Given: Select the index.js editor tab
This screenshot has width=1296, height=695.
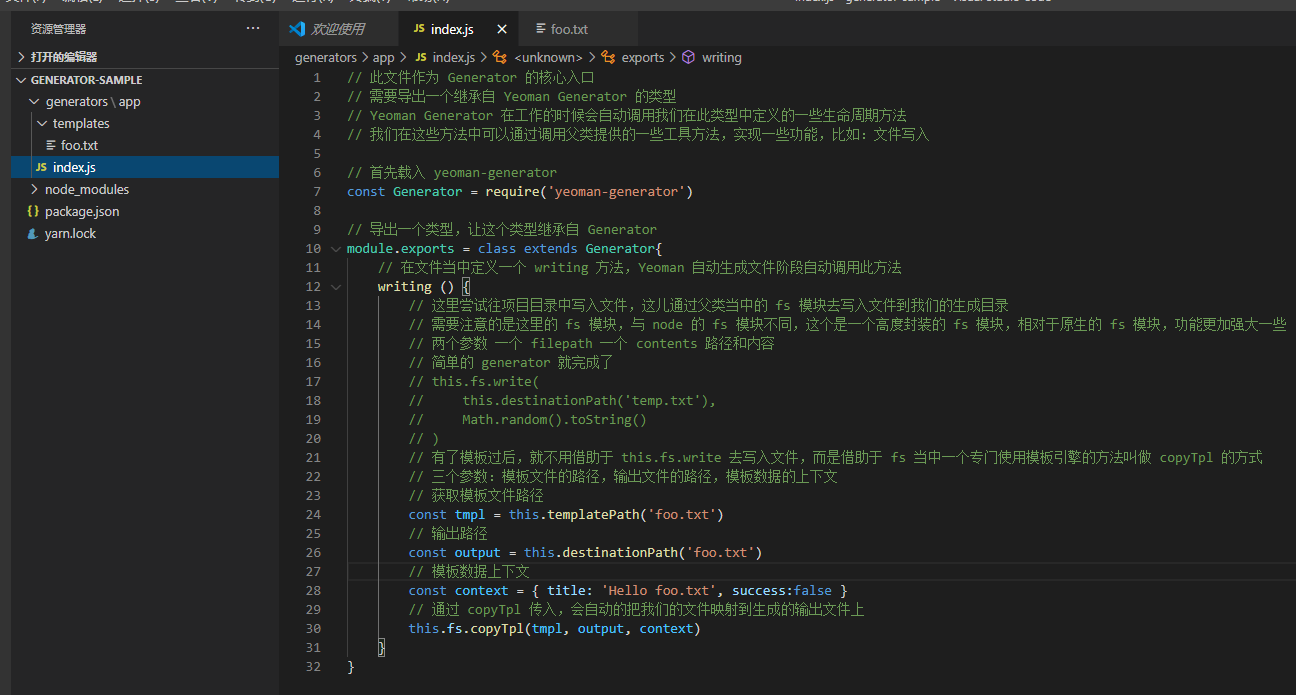Looking at the screenshot, I should (x=453, y=29).
